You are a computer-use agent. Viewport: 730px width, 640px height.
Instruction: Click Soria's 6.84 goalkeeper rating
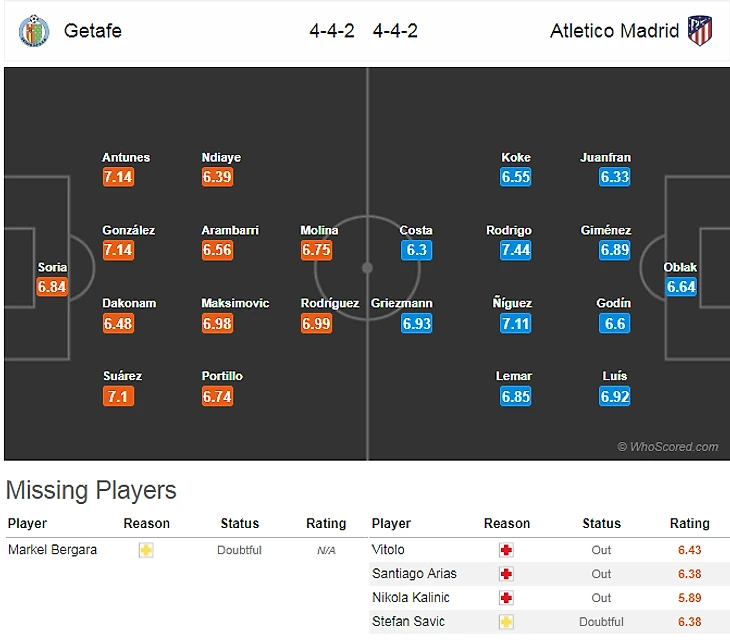[52, 288]
